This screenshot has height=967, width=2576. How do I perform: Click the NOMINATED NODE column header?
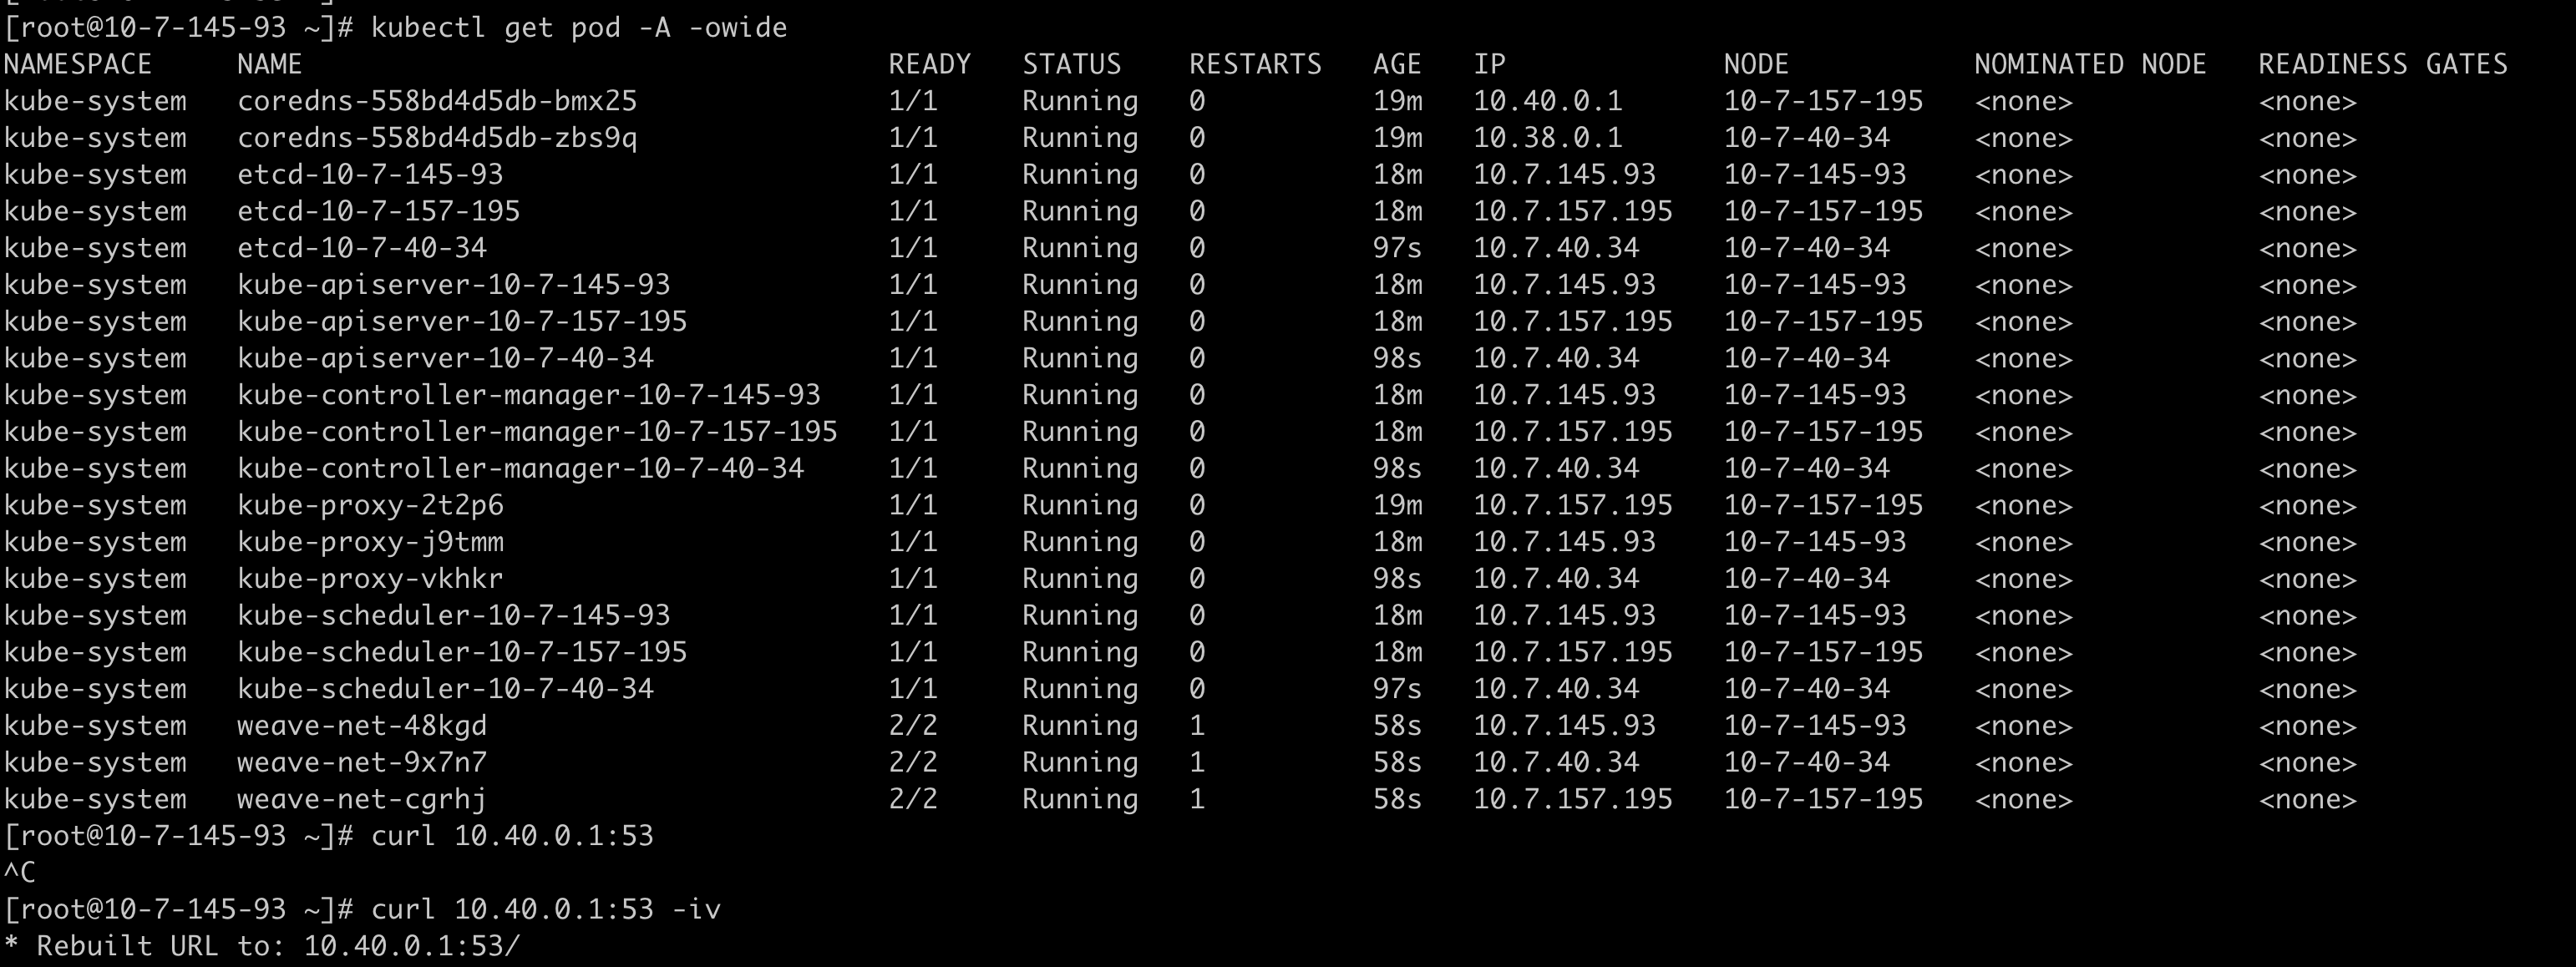coord(2089,64)
